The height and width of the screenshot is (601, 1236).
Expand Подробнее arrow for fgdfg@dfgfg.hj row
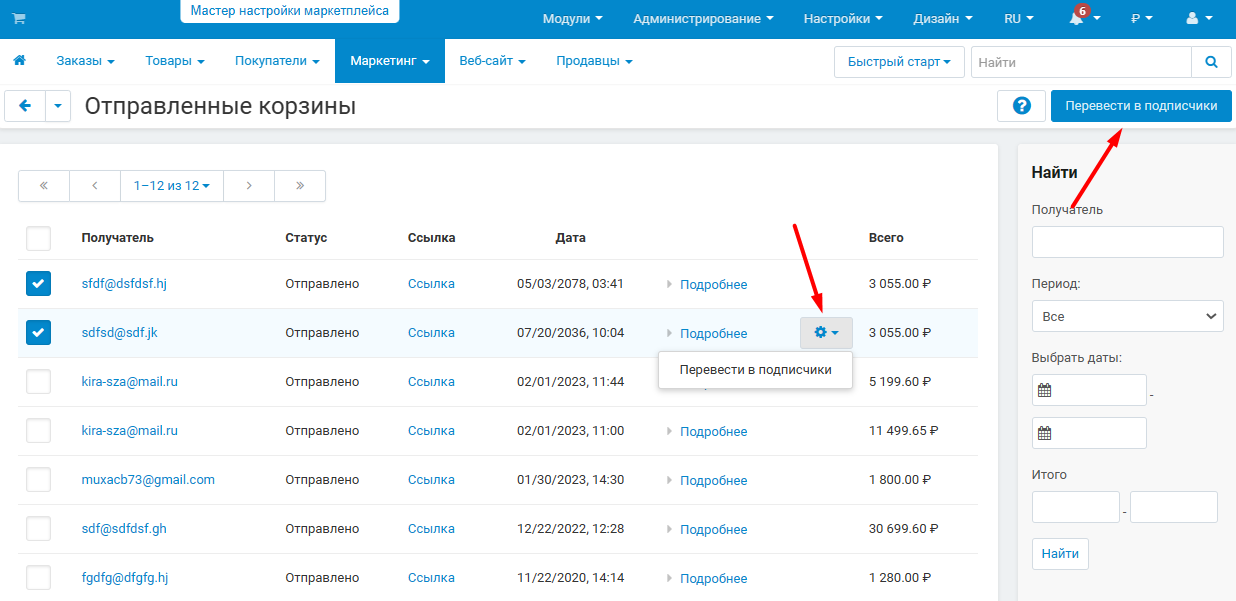[670, 578]
